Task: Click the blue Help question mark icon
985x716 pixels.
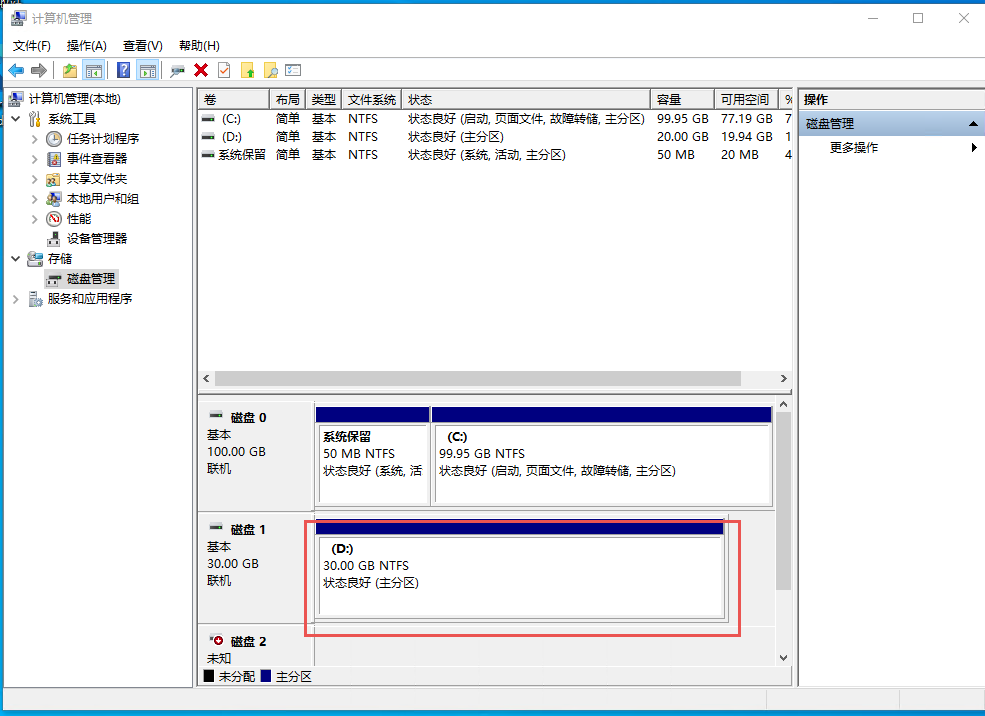Action: click(x=123, y=70)
